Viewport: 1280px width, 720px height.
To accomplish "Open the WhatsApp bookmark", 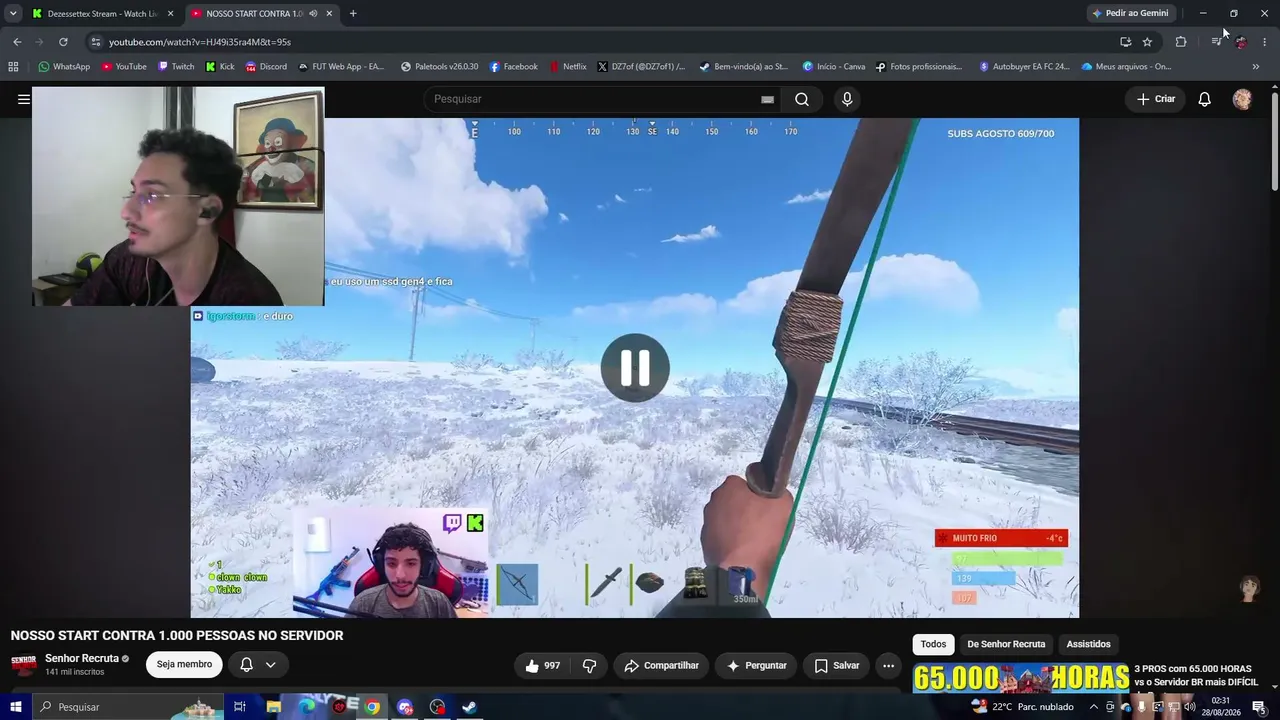I will tap(63, 67).
